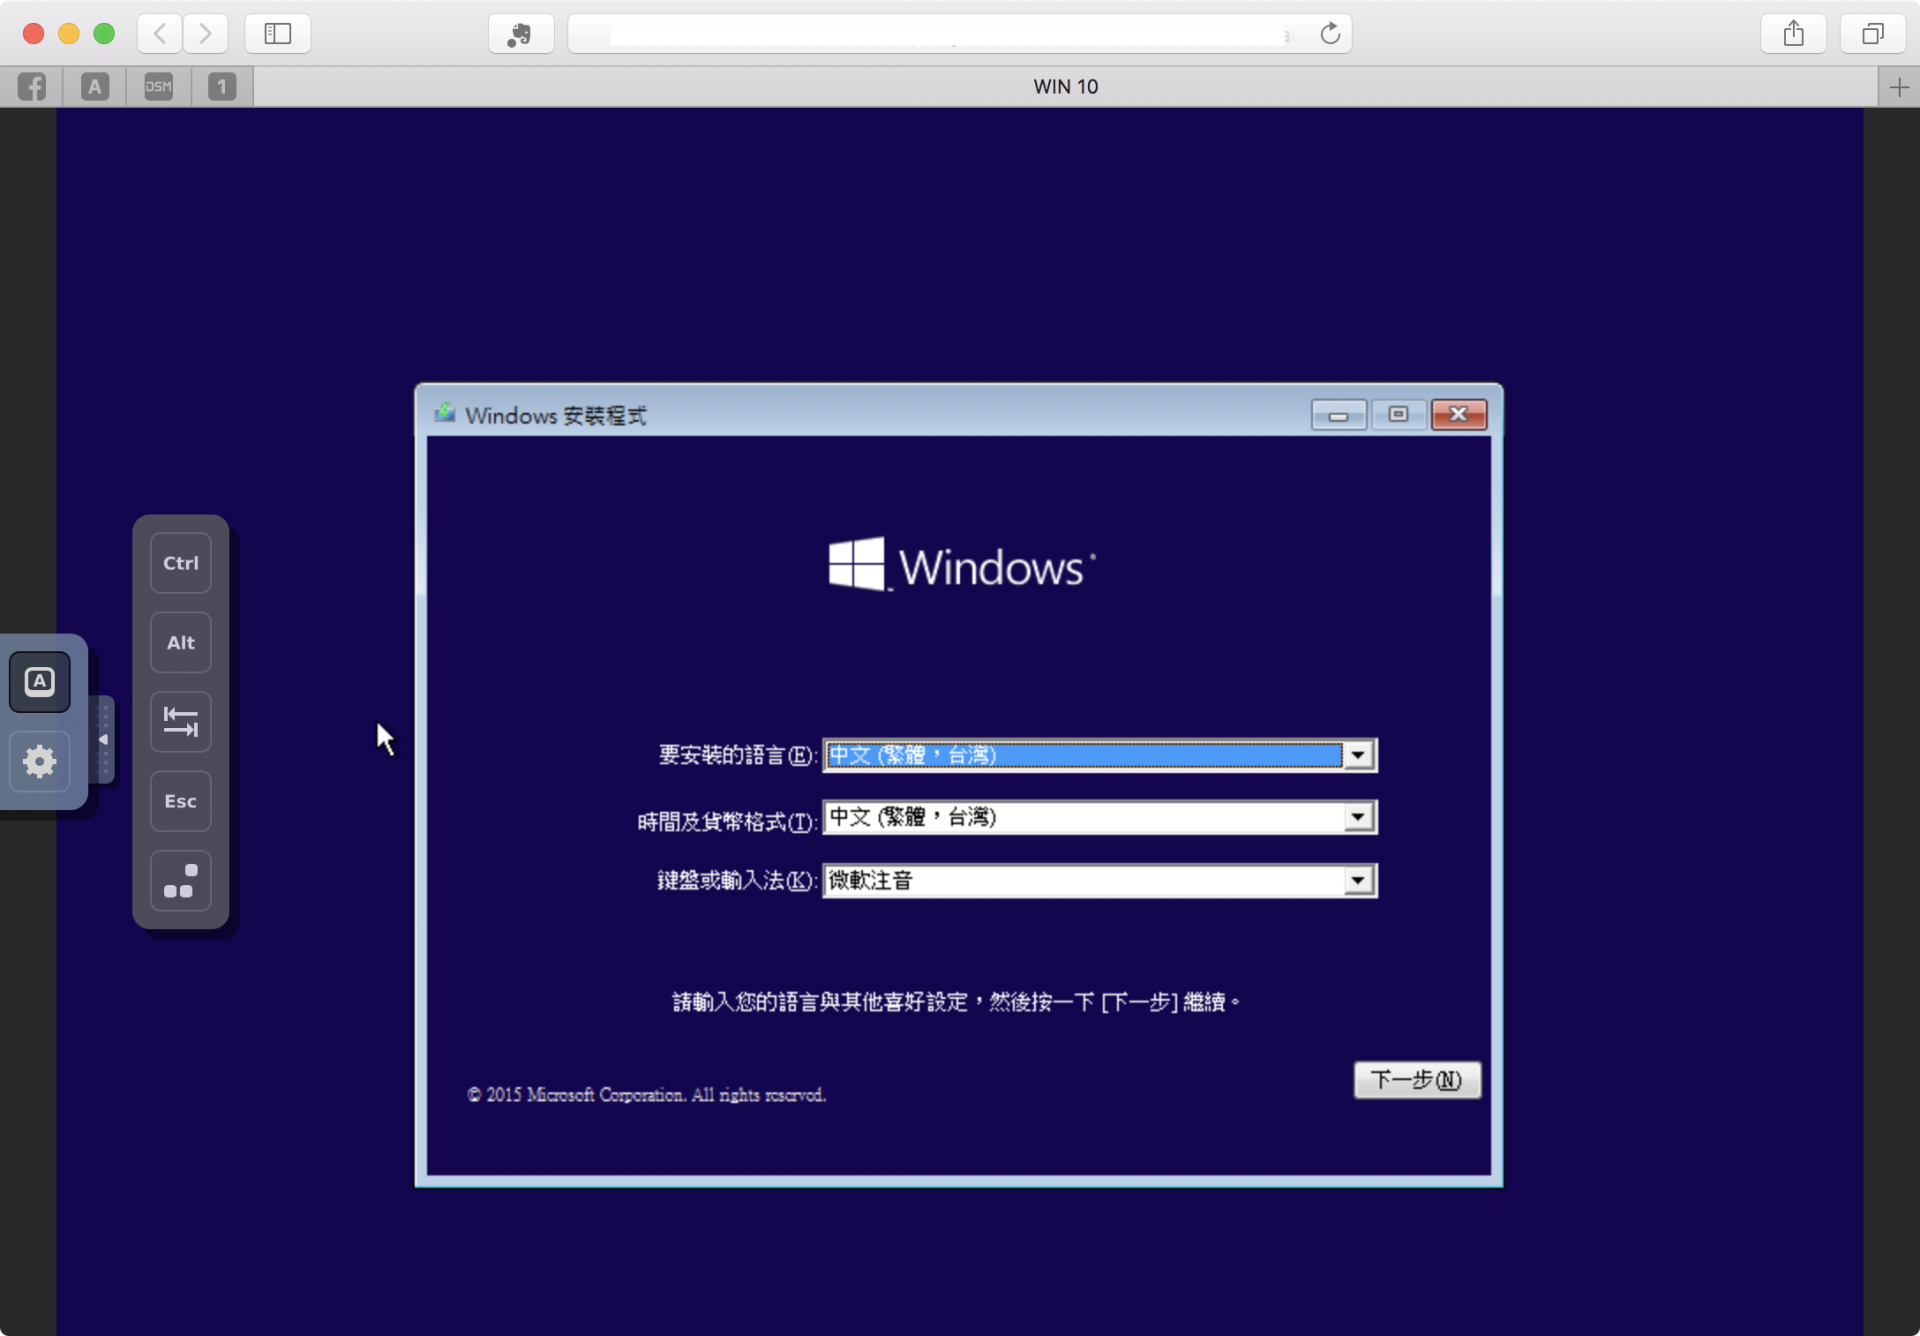Open the settings gear in side panel

40,762
